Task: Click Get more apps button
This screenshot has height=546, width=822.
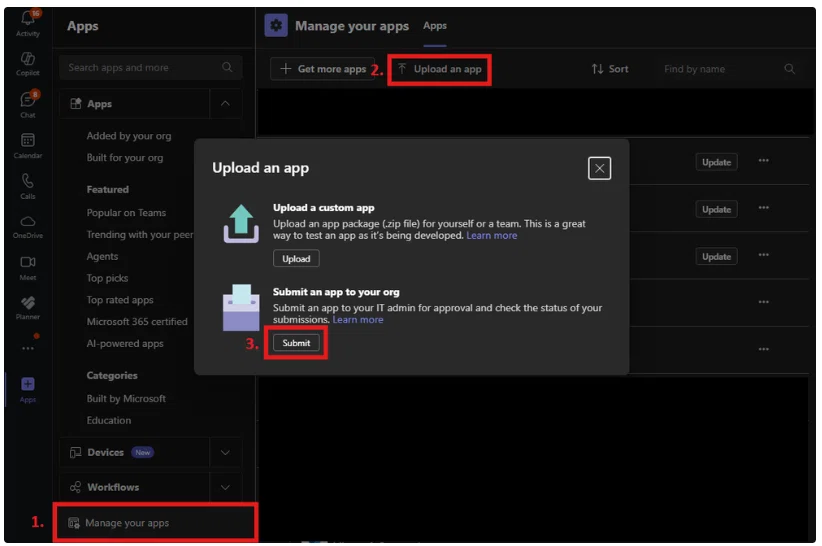Action: coord(323,69)
